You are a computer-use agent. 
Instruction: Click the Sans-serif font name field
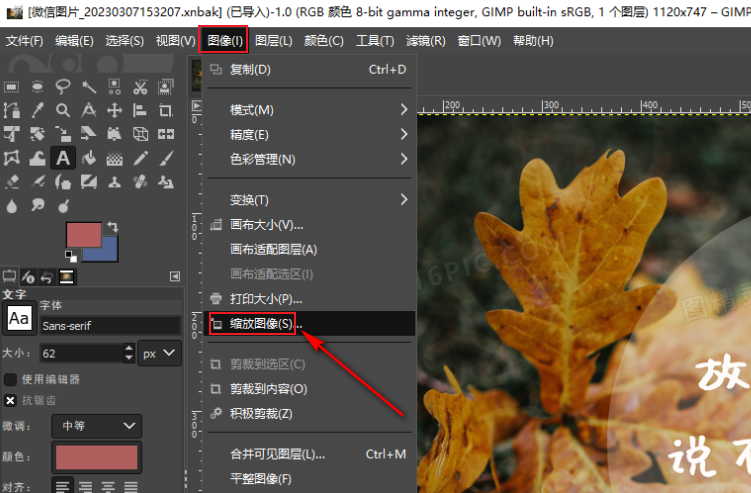tap(110, 326)
